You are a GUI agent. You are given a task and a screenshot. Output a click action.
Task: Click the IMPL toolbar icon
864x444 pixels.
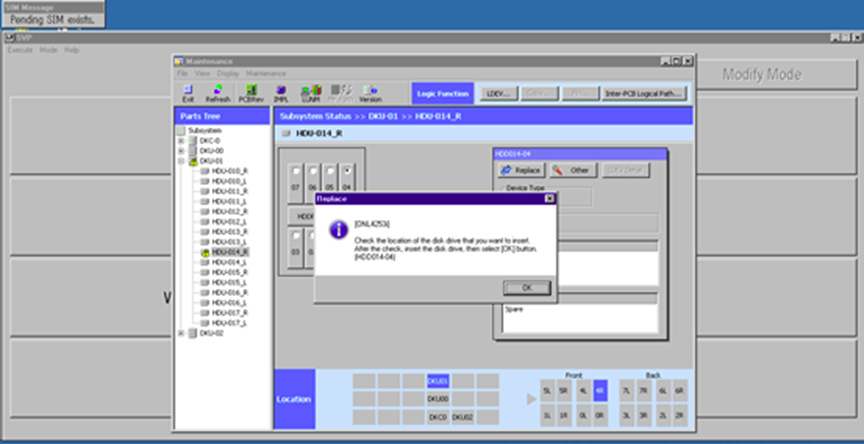pos(281,93)
